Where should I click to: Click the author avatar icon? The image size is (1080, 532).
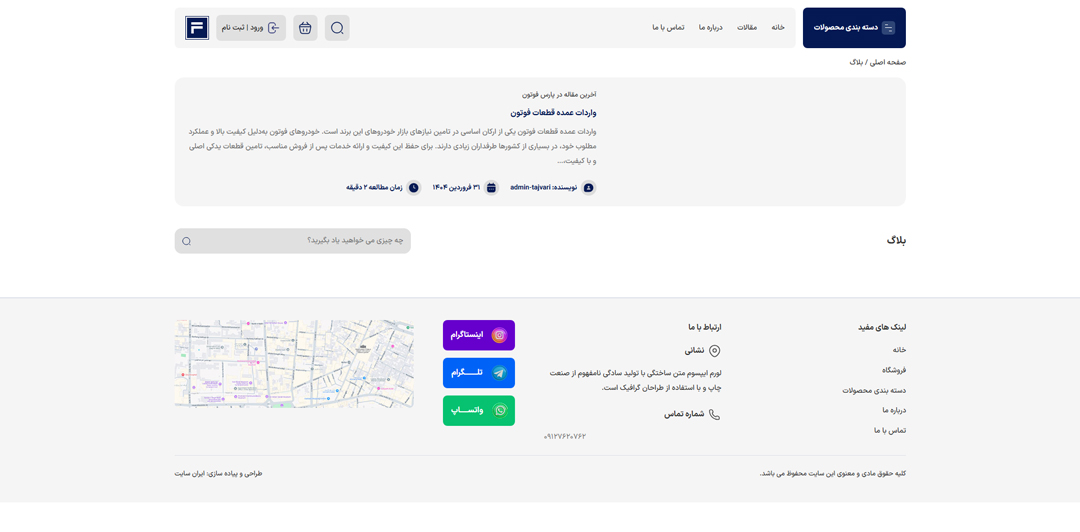588,187
